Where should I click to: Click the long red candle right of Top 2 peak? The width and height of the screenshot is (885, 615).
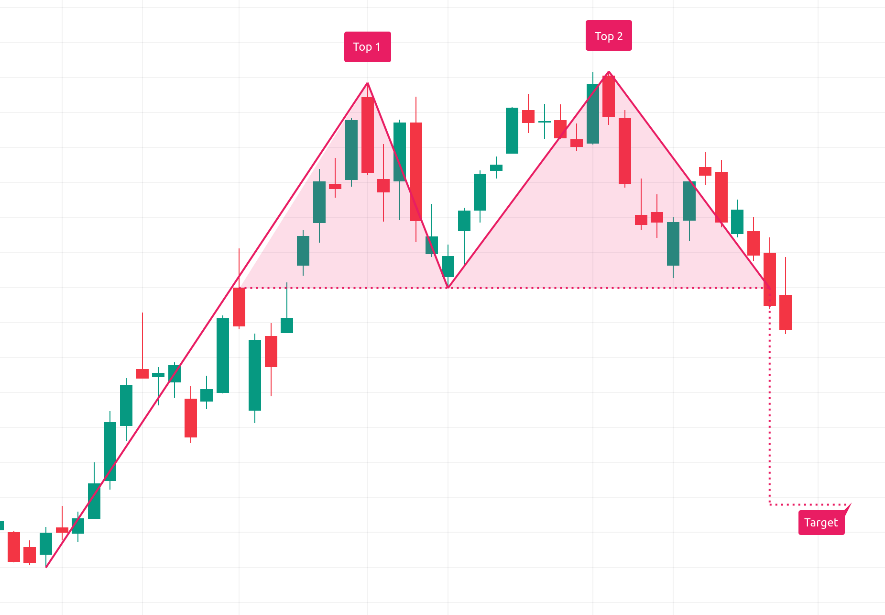625,151
